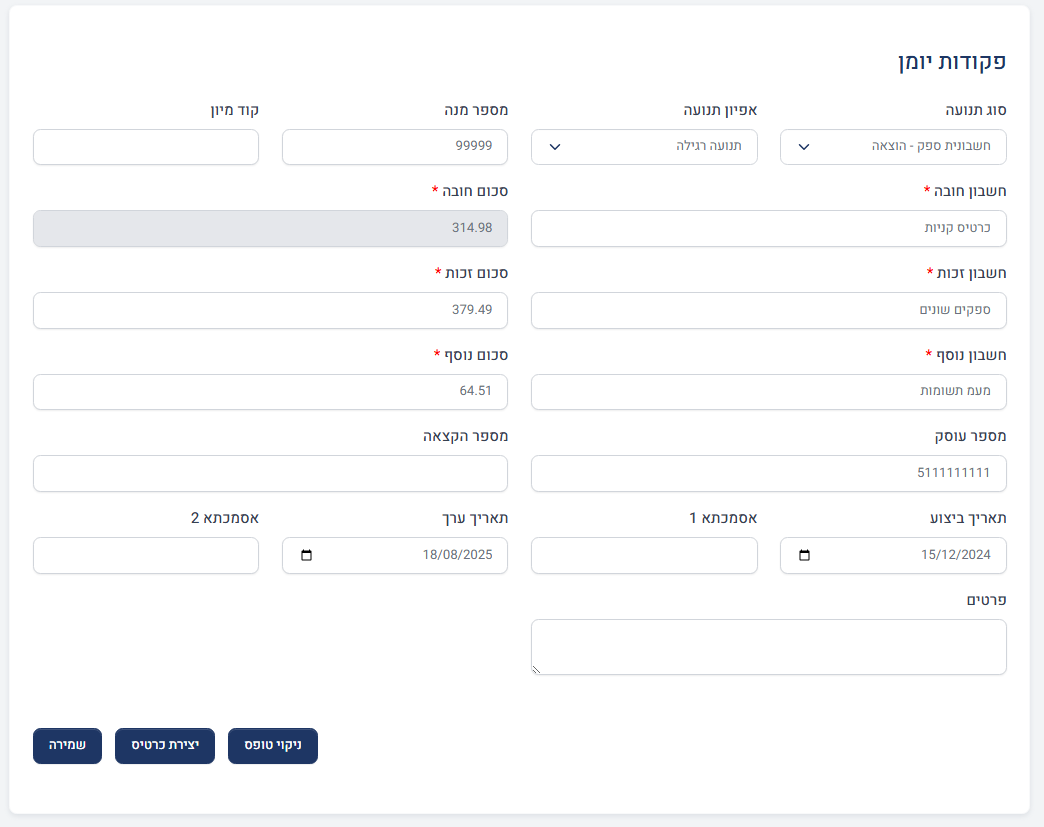Open calendar picker for תאריך ערך
The width and height of the screenshot is (1044, 827).
pyautogui.click(x=306, y=556)
